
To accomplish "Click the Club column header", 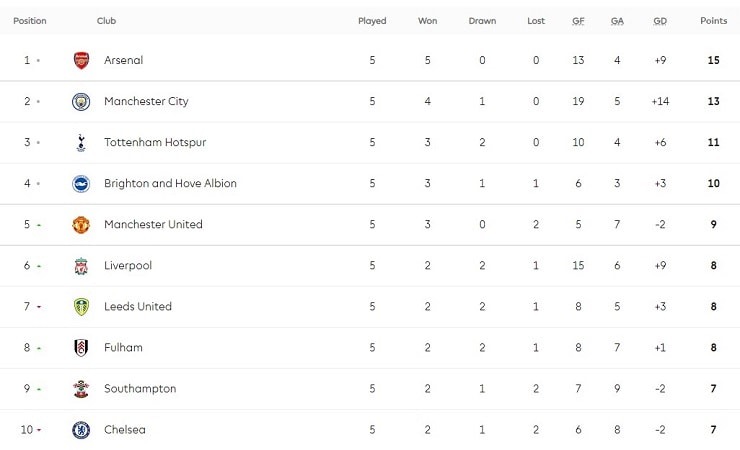I will click(106, 21).
